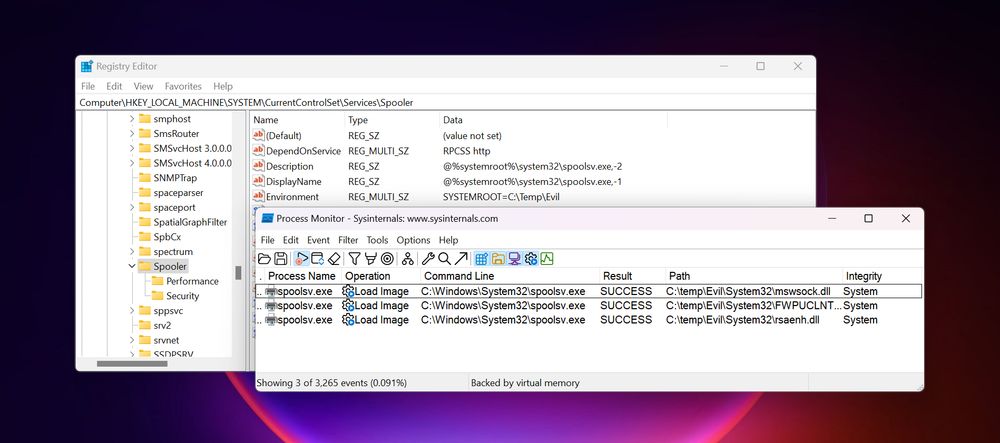Click the registry tree vertical scrollbar thumb
The width and height of the screenshot is (1000, 443).
[x=239, y=273]
